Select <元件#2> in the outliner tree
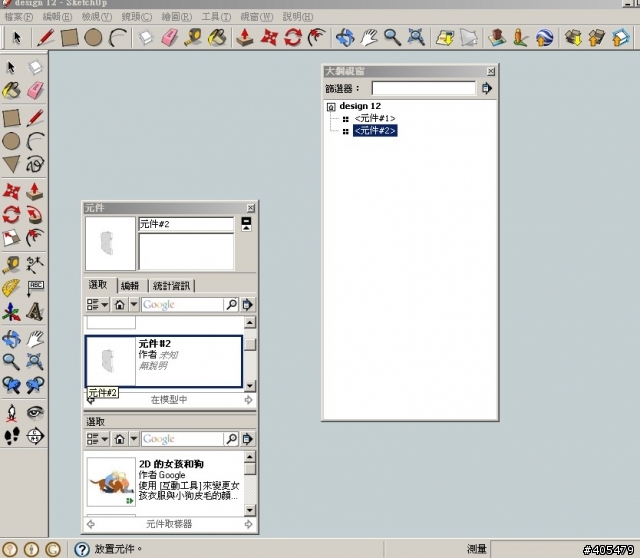Image resolution: width=640 pixels, height=558 pixels. pyautogui.click(x=375, y=131)
